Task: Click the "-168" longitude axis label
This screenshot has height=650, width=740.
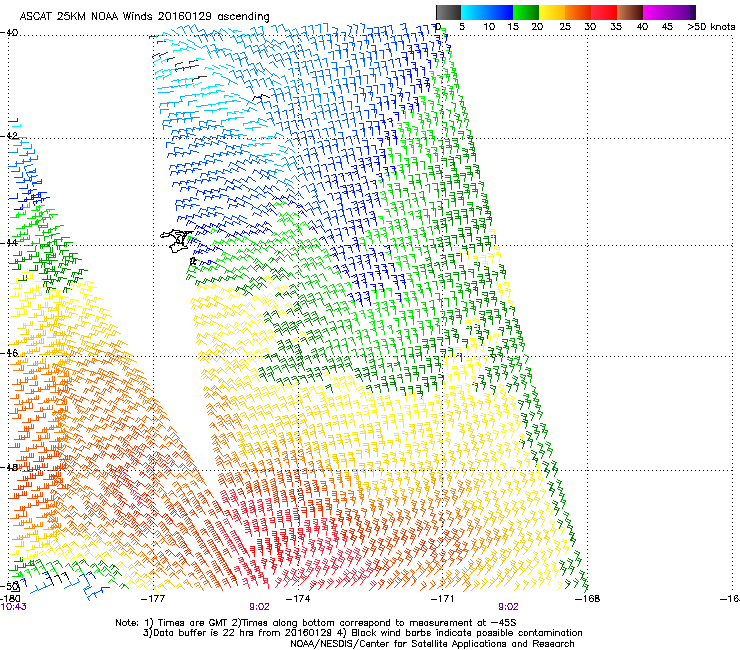Action: point(588,599)
